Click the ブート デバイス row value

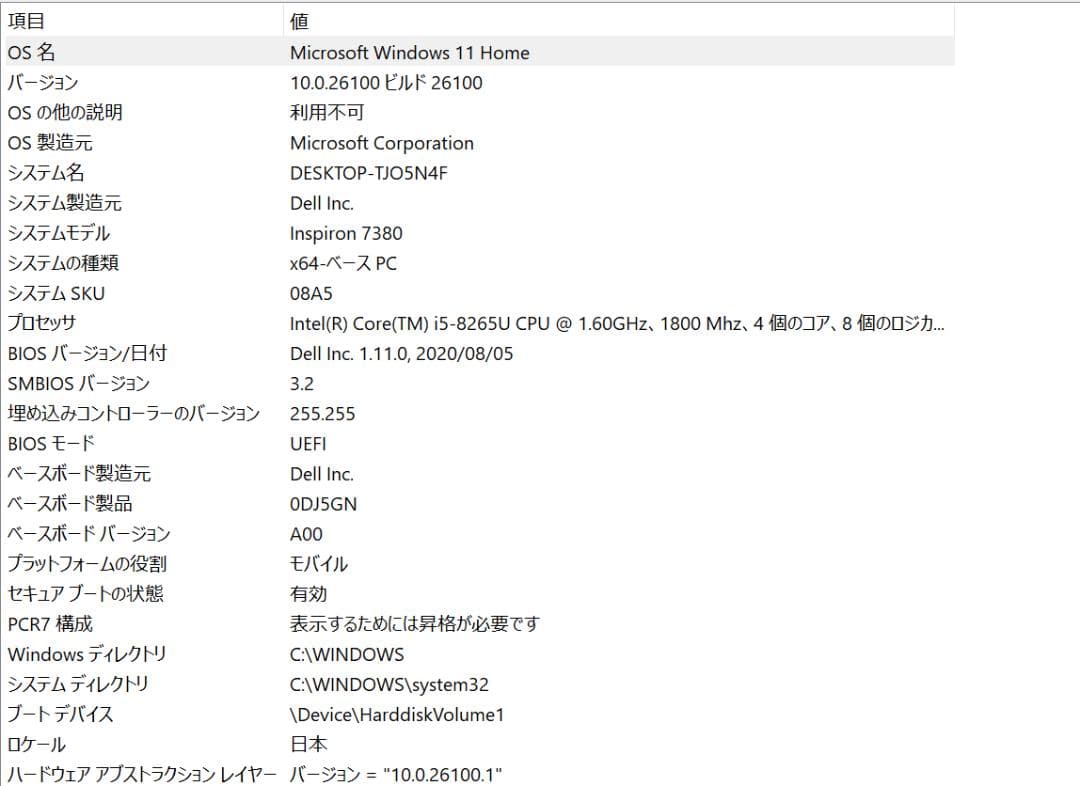tap(396, 714)
